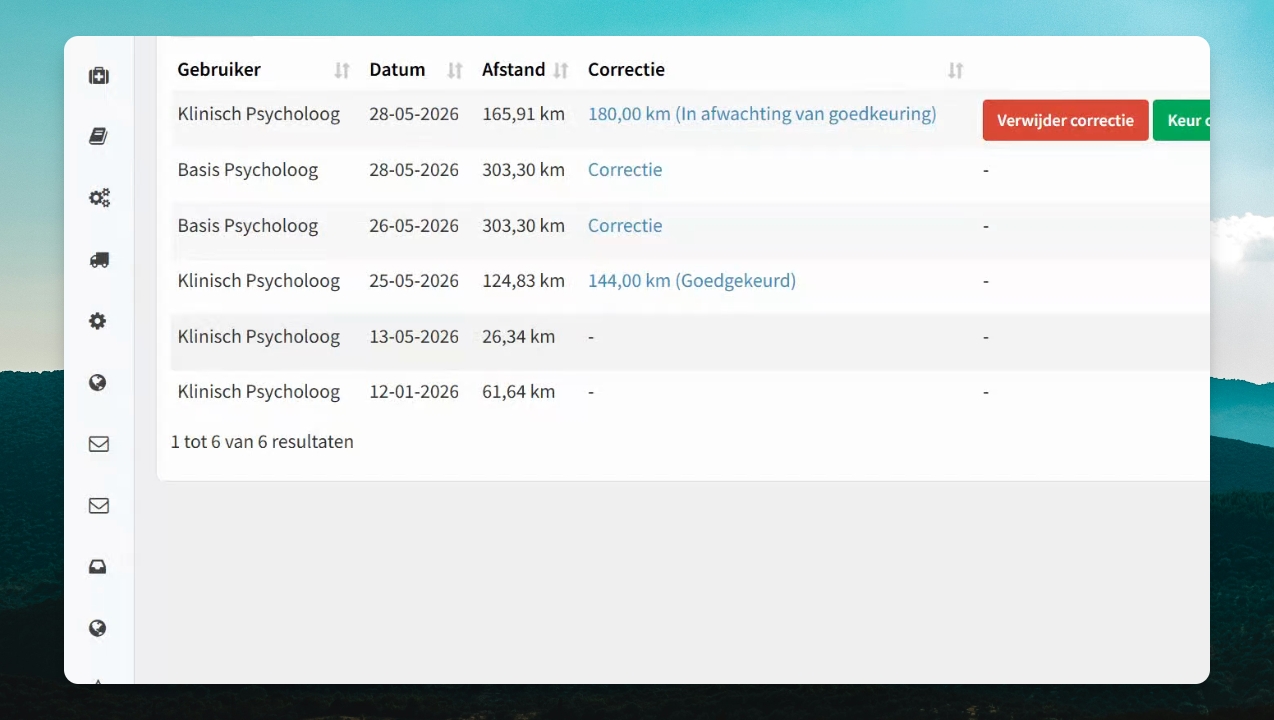Click the red Verwijder correctie button
1274x720 pixels.
(1065, 120)
